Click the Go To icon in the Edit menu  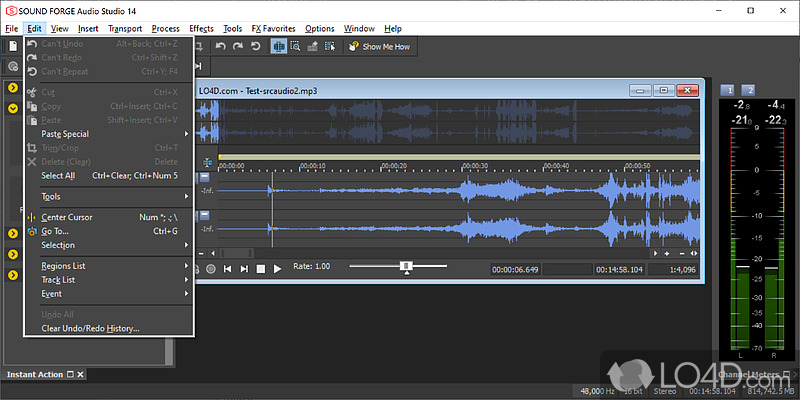pos(31,231)
